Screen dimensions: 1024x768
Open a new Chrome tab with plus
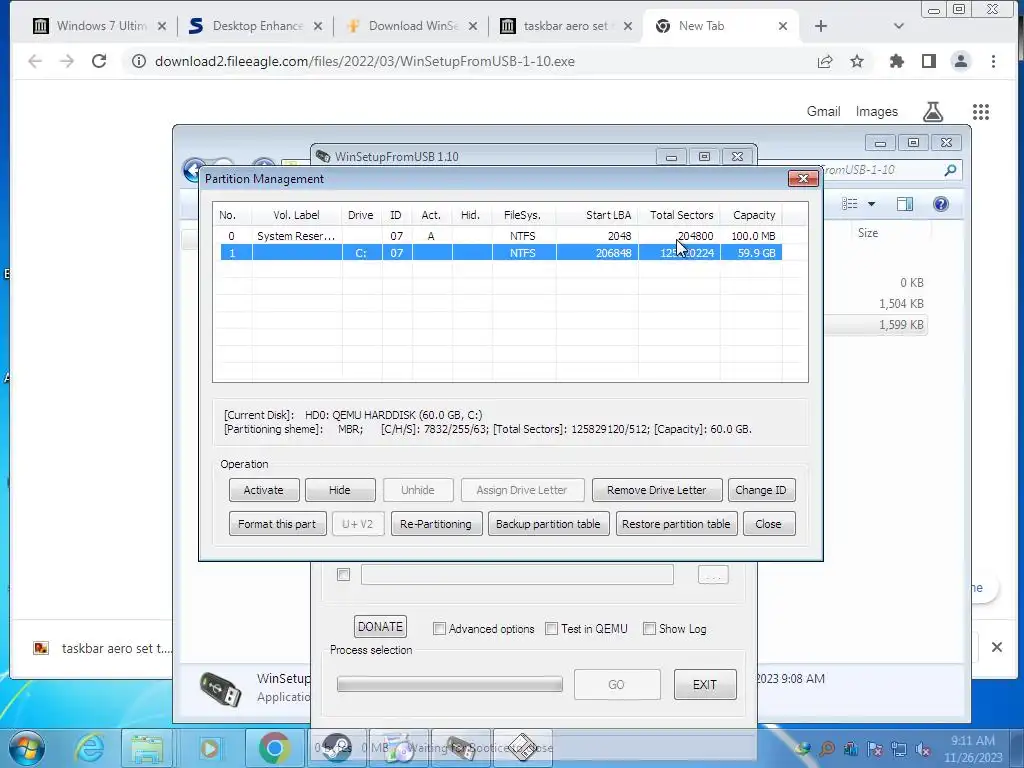point(821,26)
